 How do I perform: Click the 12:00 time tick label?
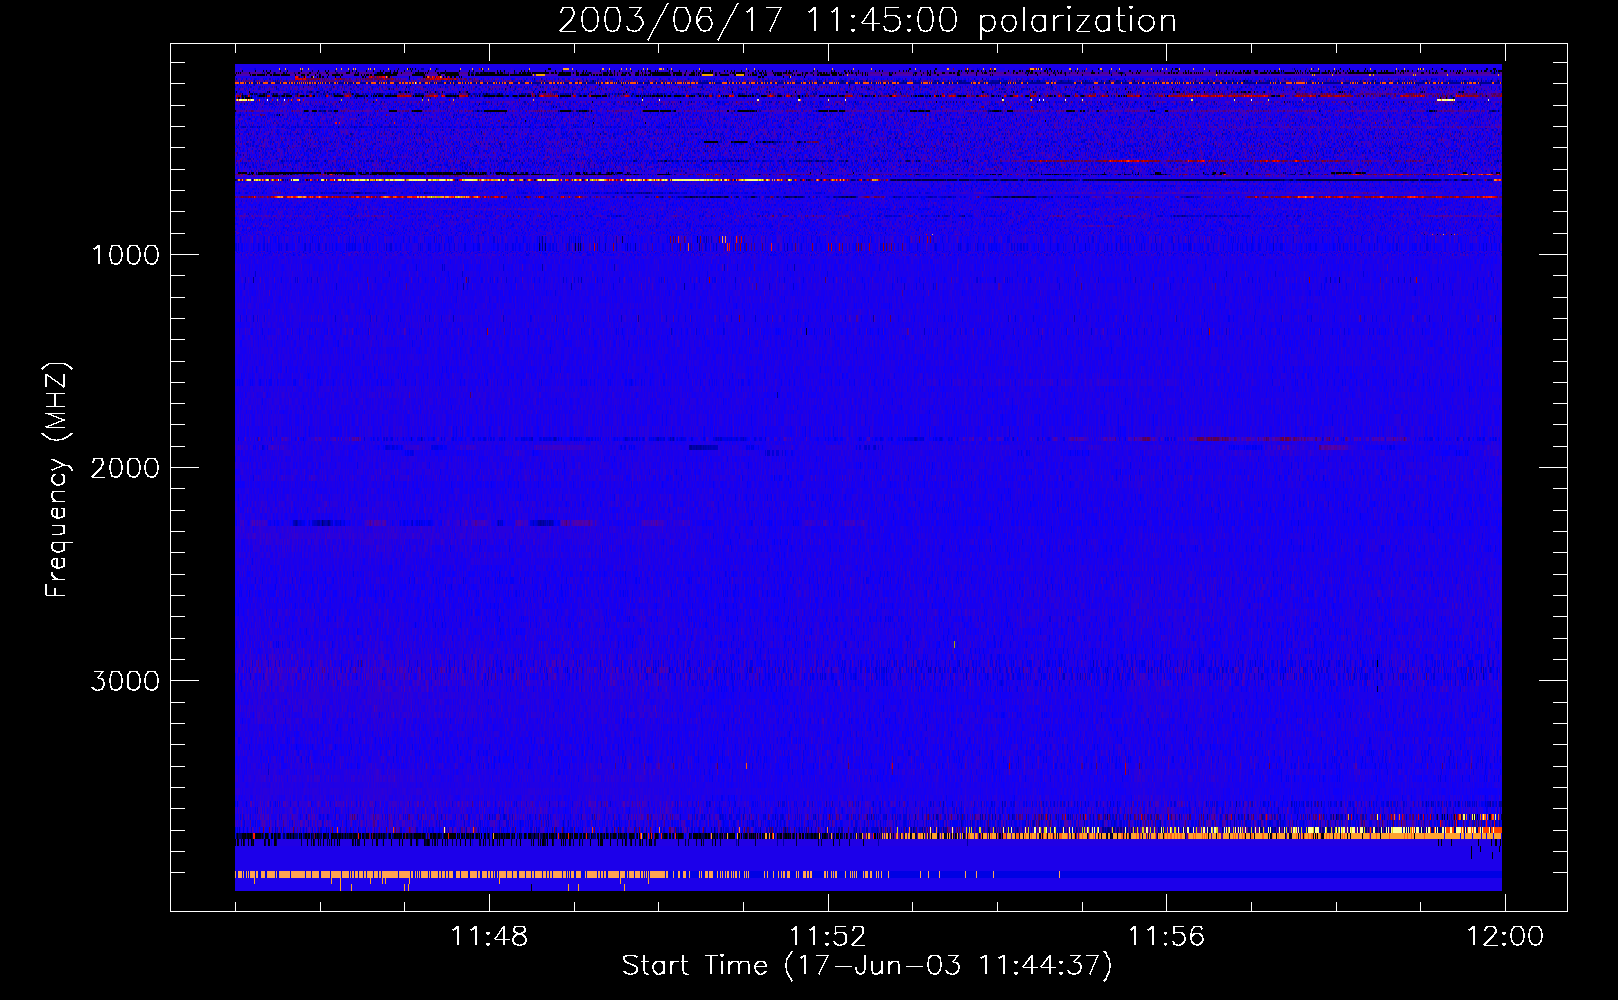(1505, 937)
